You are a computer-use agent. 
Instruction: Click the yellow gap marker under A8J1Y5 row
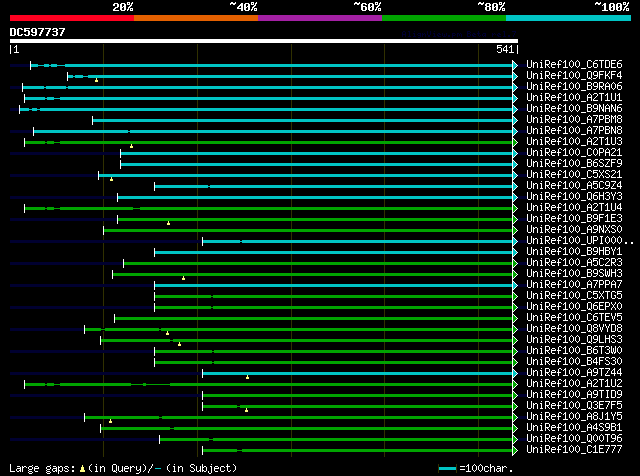click(x=111, y=421)
